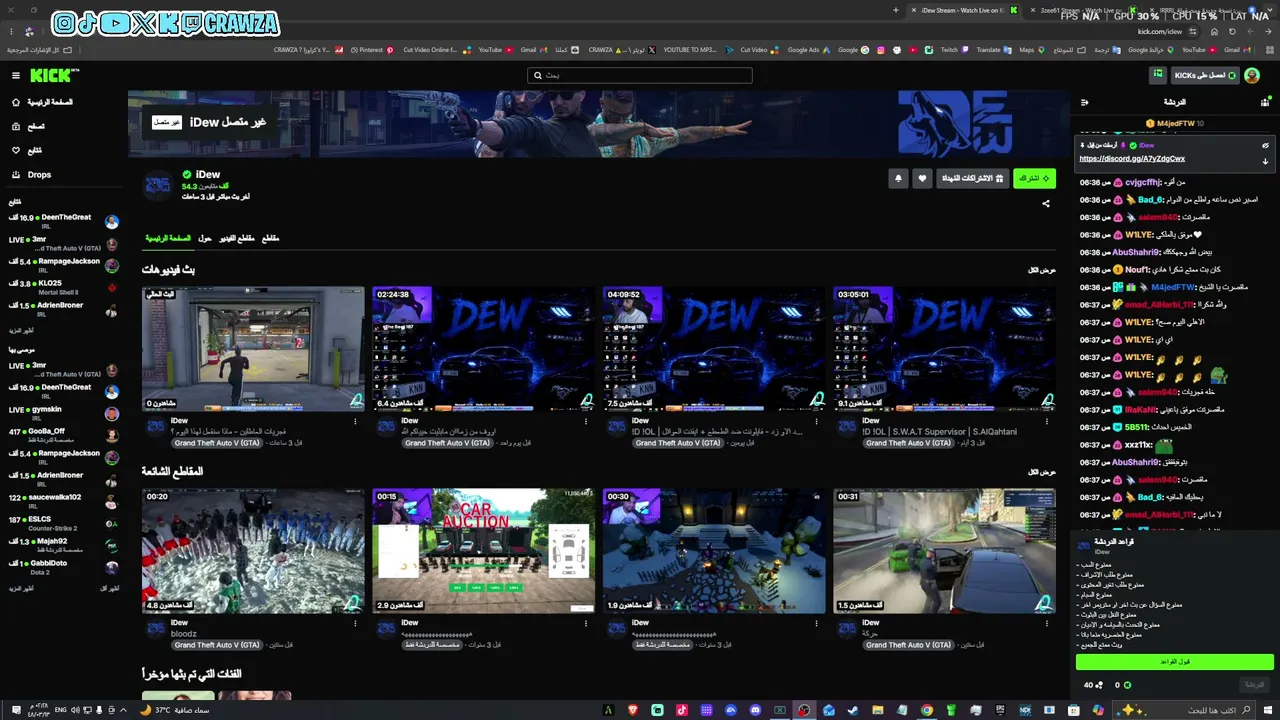1280x720 pixels.
Task: Click the Get KICKs button
Action: coord(1205,75)
